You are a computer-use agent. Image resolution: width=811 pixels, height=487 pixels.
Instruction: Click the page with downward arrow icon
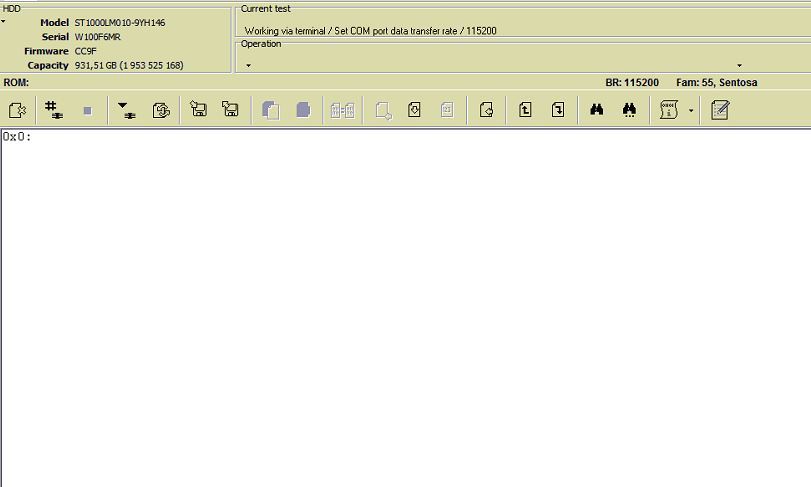(414, 110)
